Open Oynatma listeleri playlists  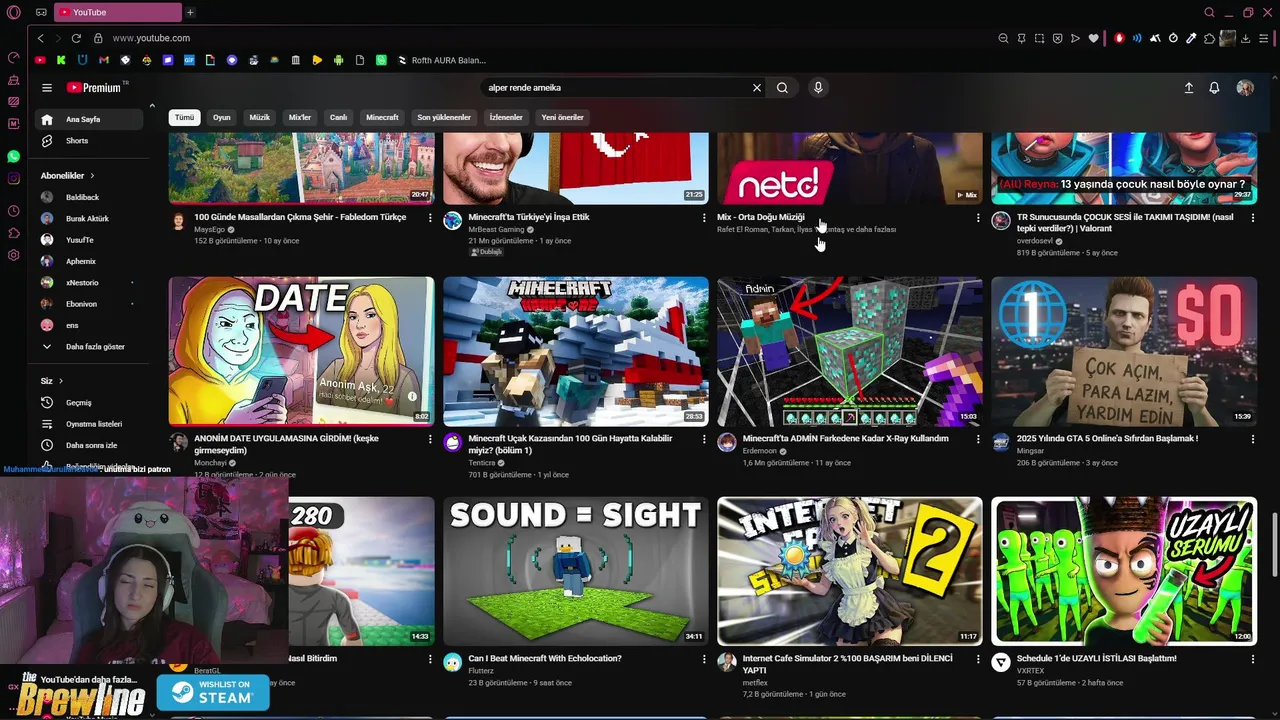pos(88,424)
